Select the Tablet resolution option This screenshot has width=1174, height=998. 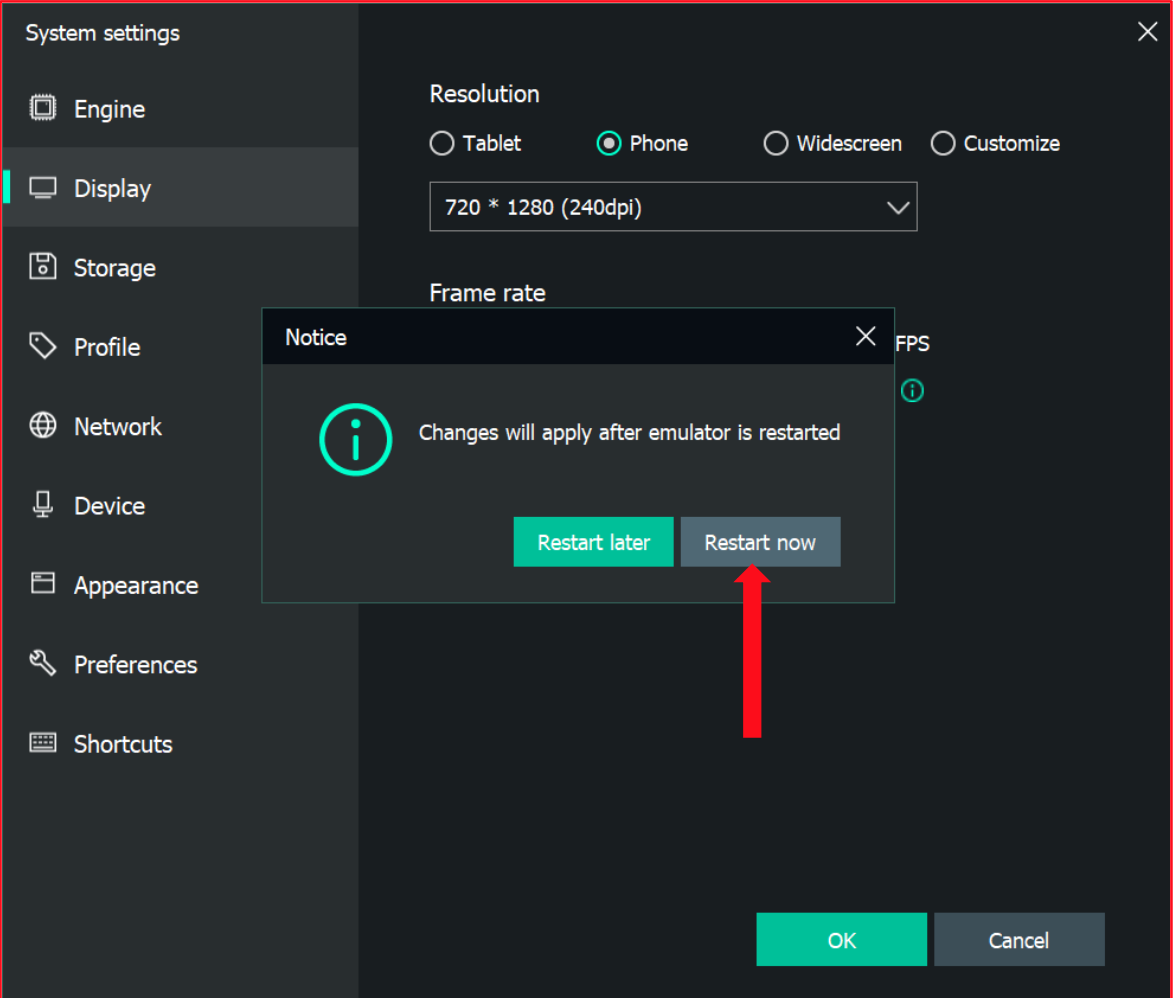pos(442,144)
